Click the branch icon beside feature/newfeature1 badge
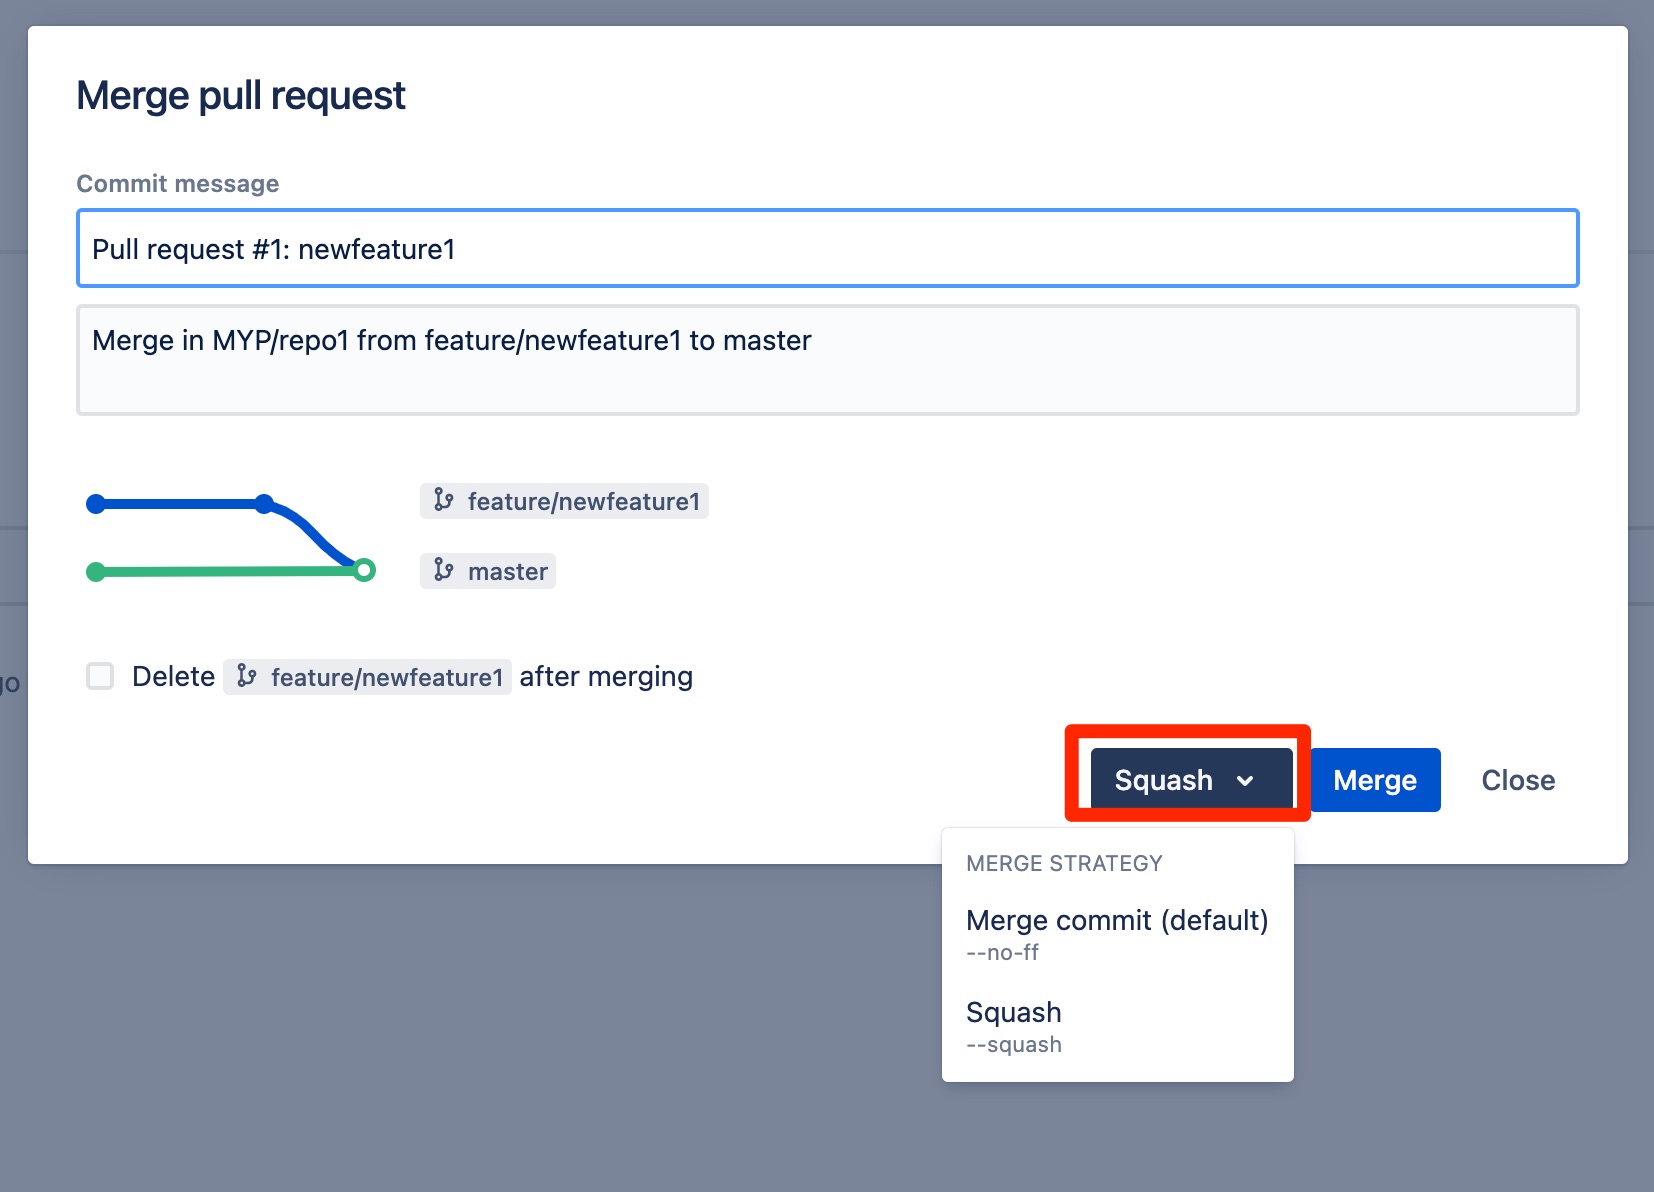The width and height of the screenshot is (1654, 1192). click(x=444, y=501)
